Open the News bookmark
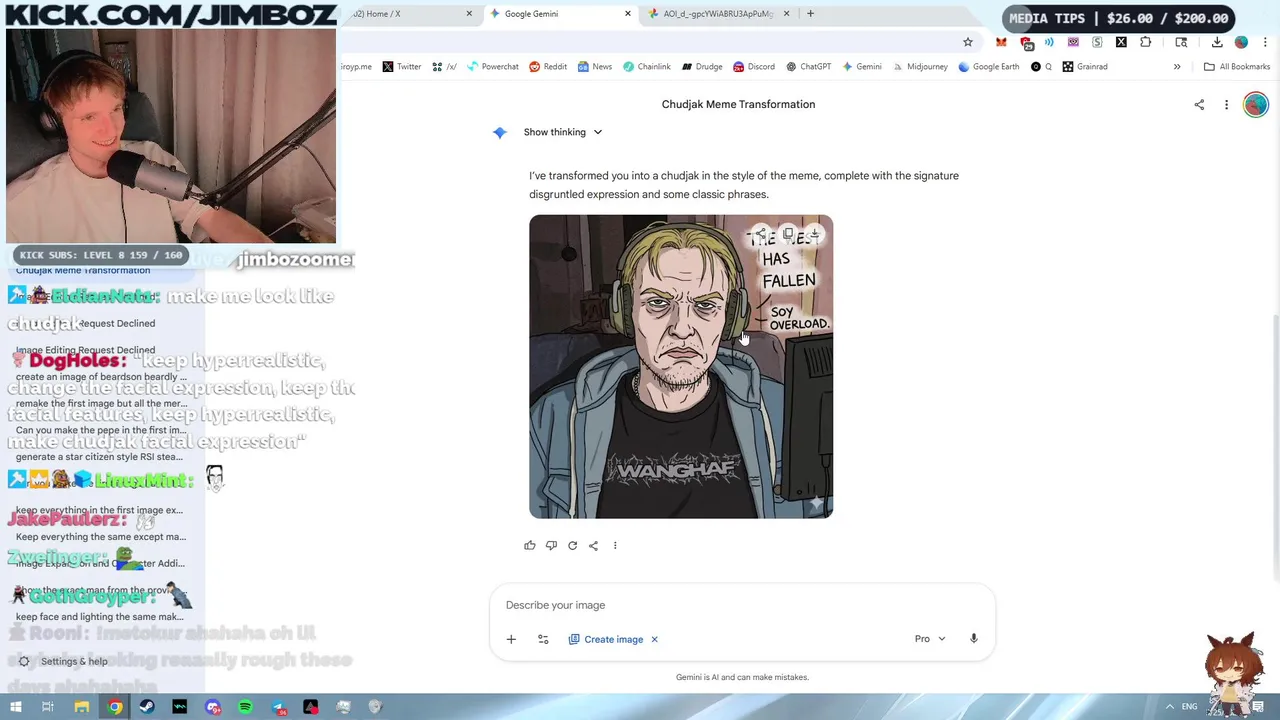The width and height of the screenshot is (1280, 720). (594, 67)
